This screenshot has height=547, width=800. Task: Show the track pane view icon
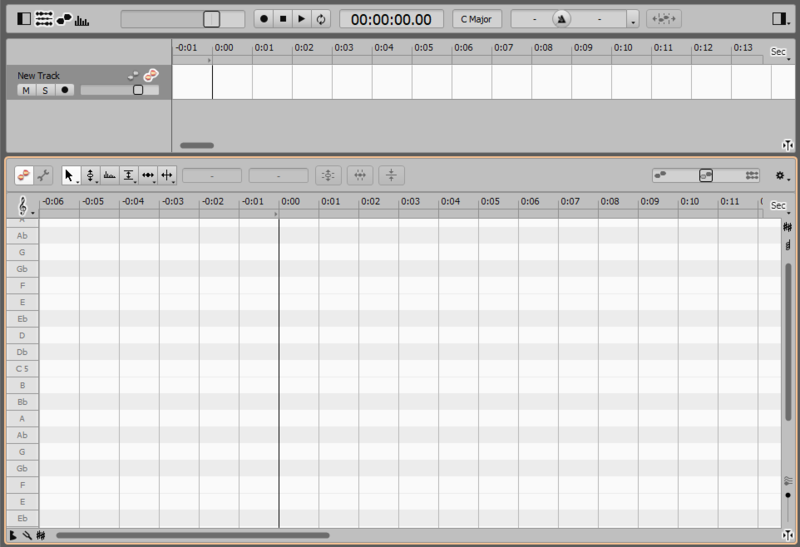tap(44, 19)
